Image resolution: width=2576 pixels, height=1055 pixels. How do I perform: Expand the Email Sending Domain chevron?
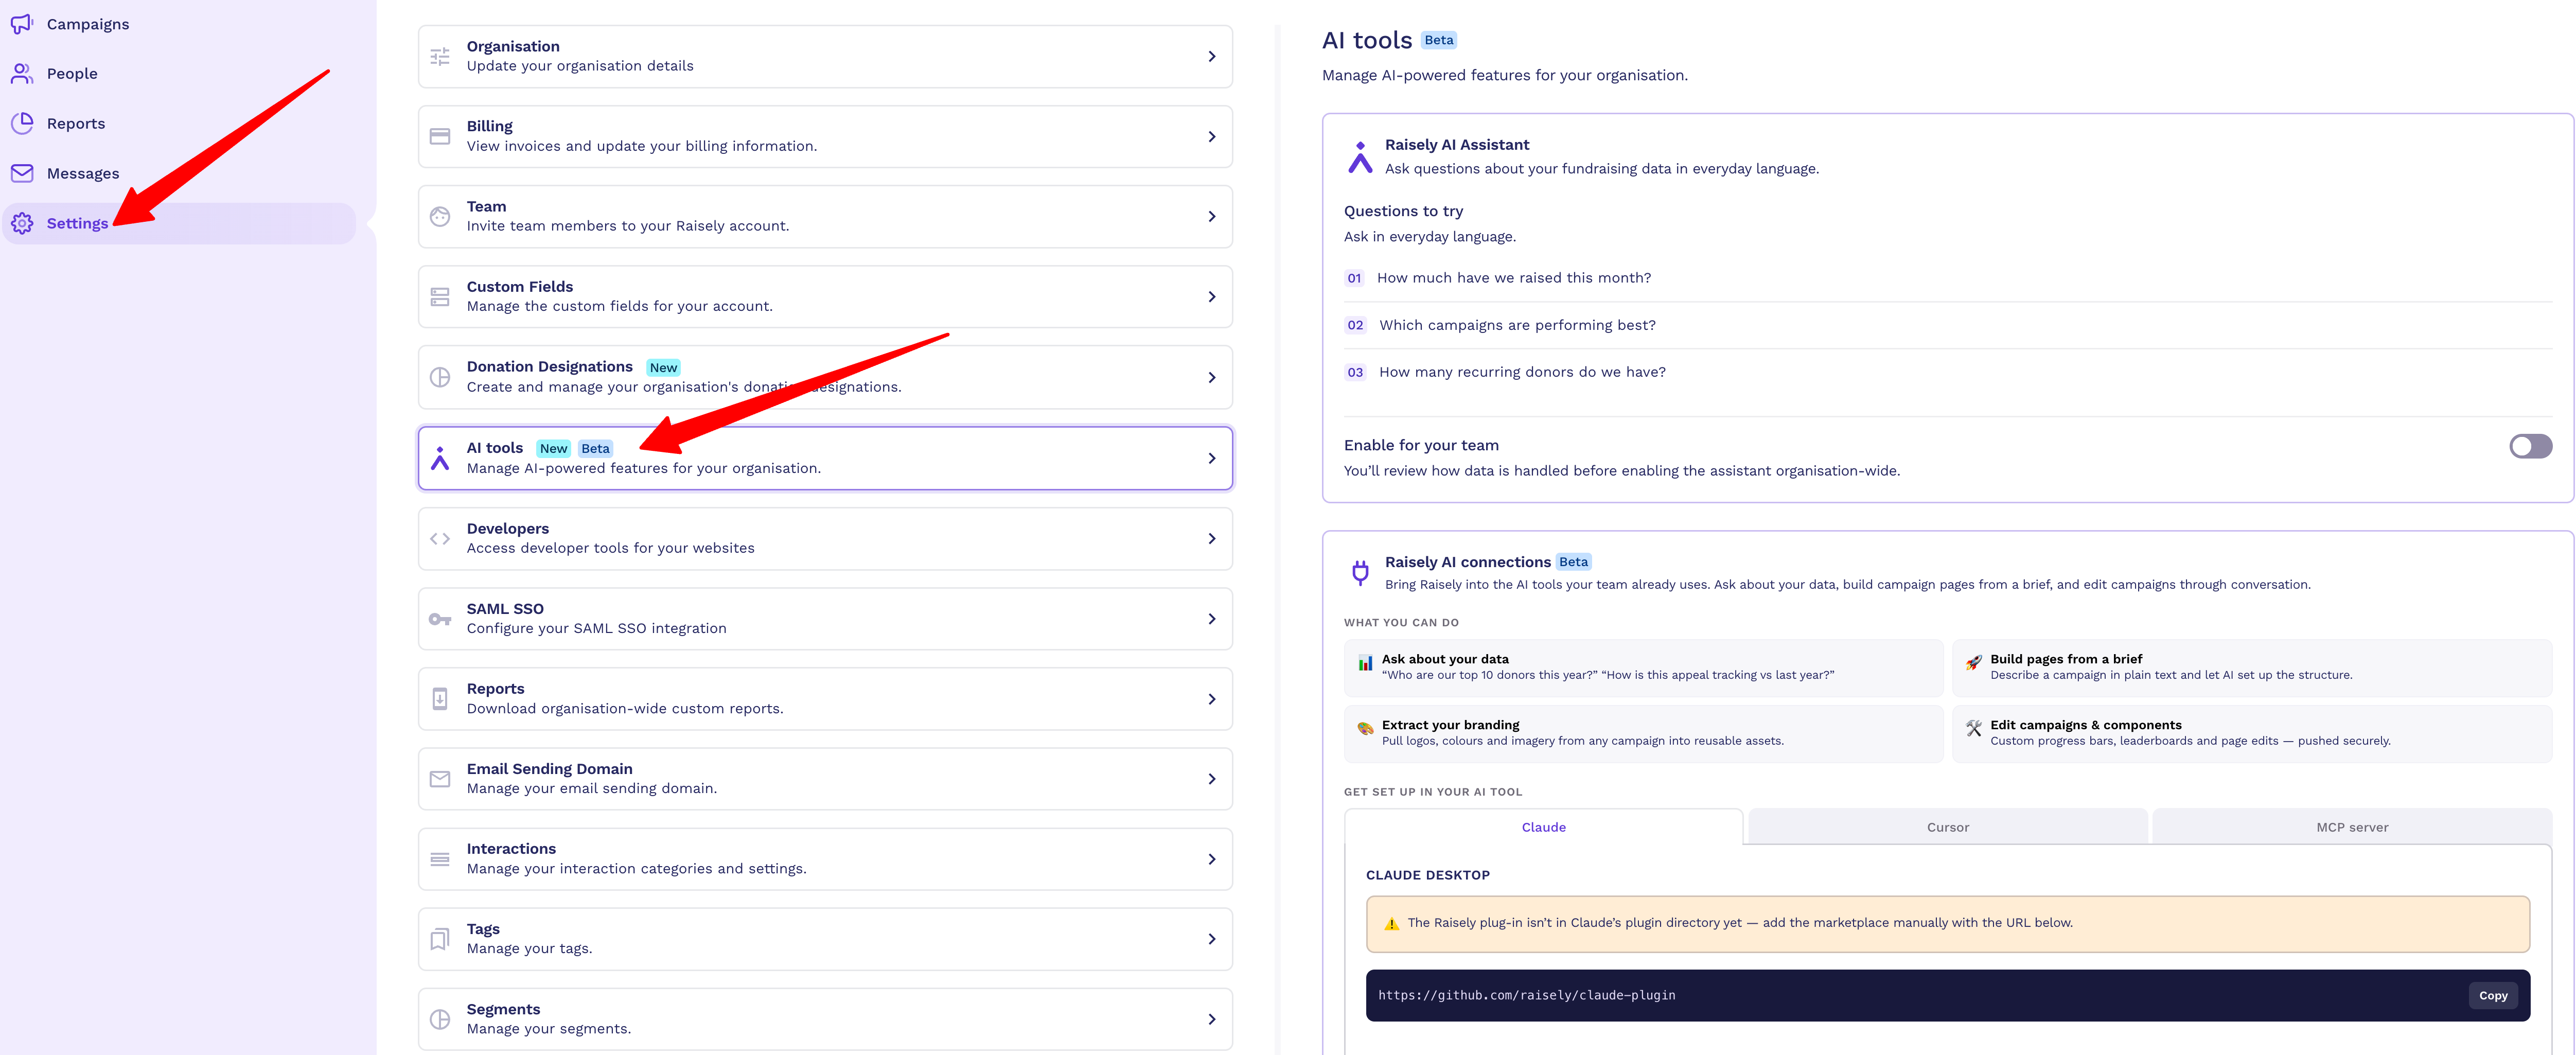click(1211, 779)
